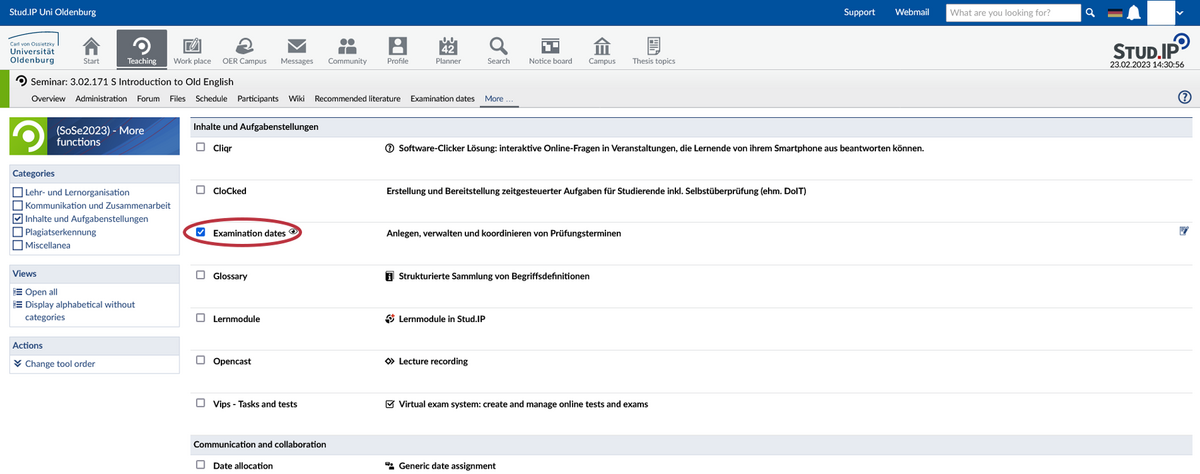Viewport: 1200px width, 474px height.
Task: Select Display alphabetical without categories
Action: tap(80, 310)
